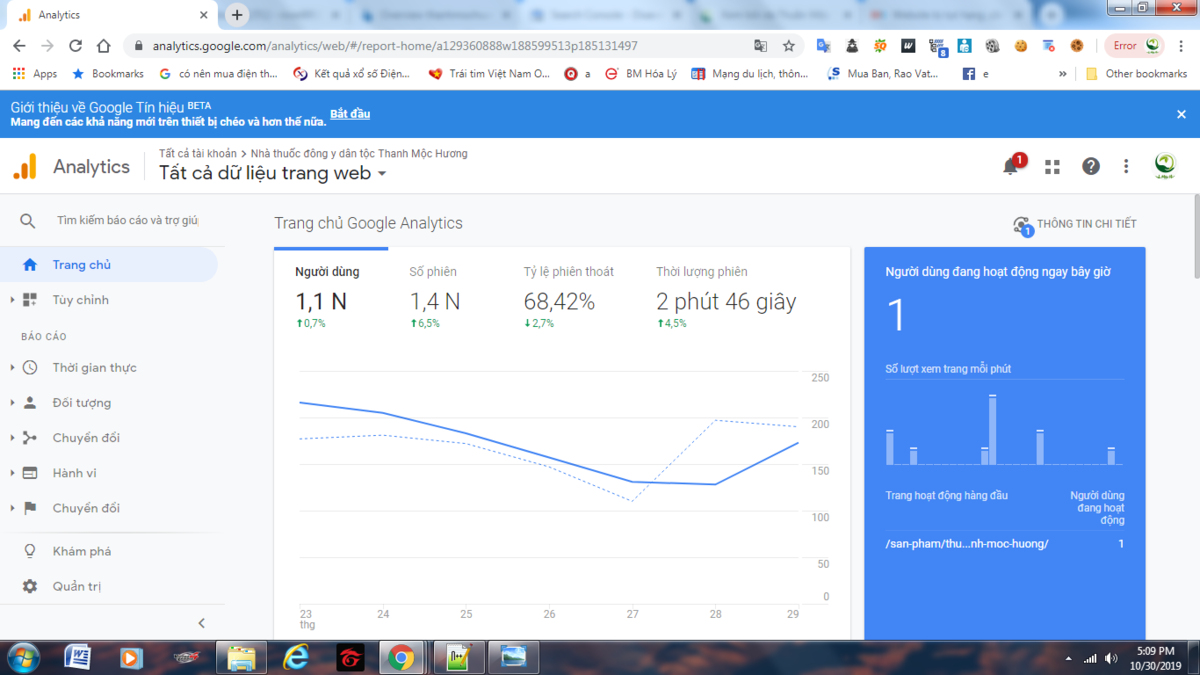This screenshot has width=1200, height=675.
Task: Show more bookmarks with the double chevron
Action: [x=1062, y=74]
